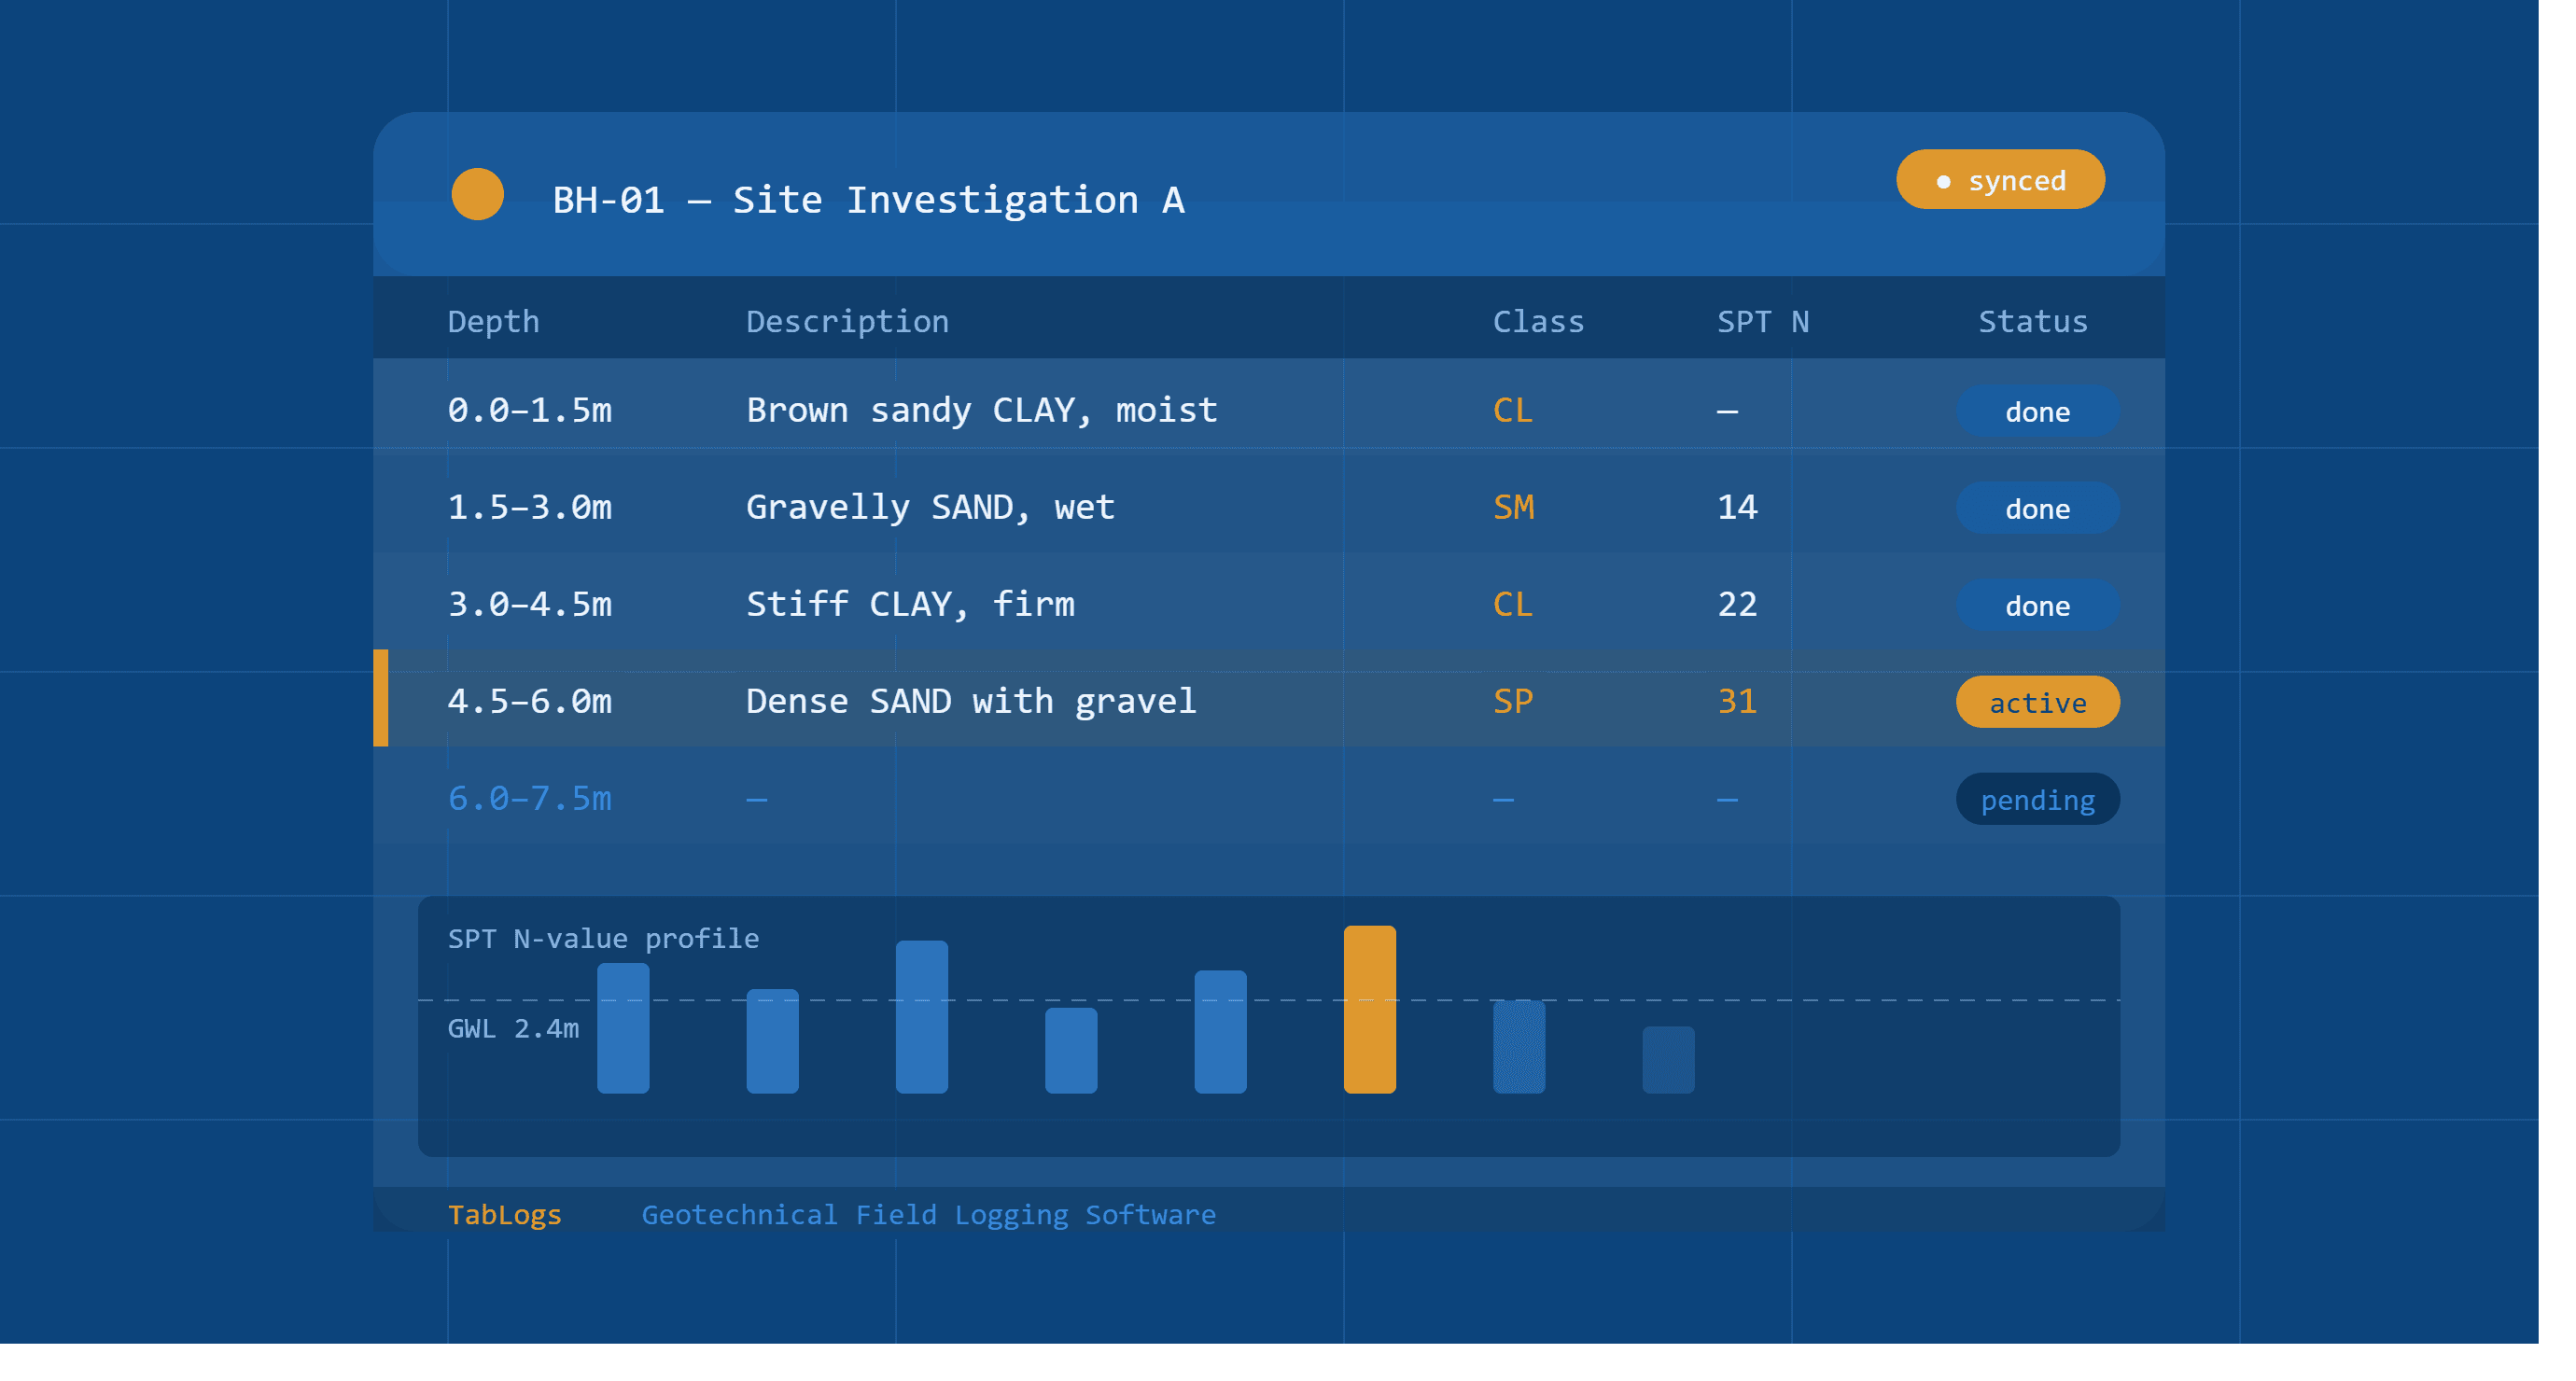Select the Gravelly SAND, wet row
The width and height of the screenshot is (2576, 1381).
[1268, 507]
